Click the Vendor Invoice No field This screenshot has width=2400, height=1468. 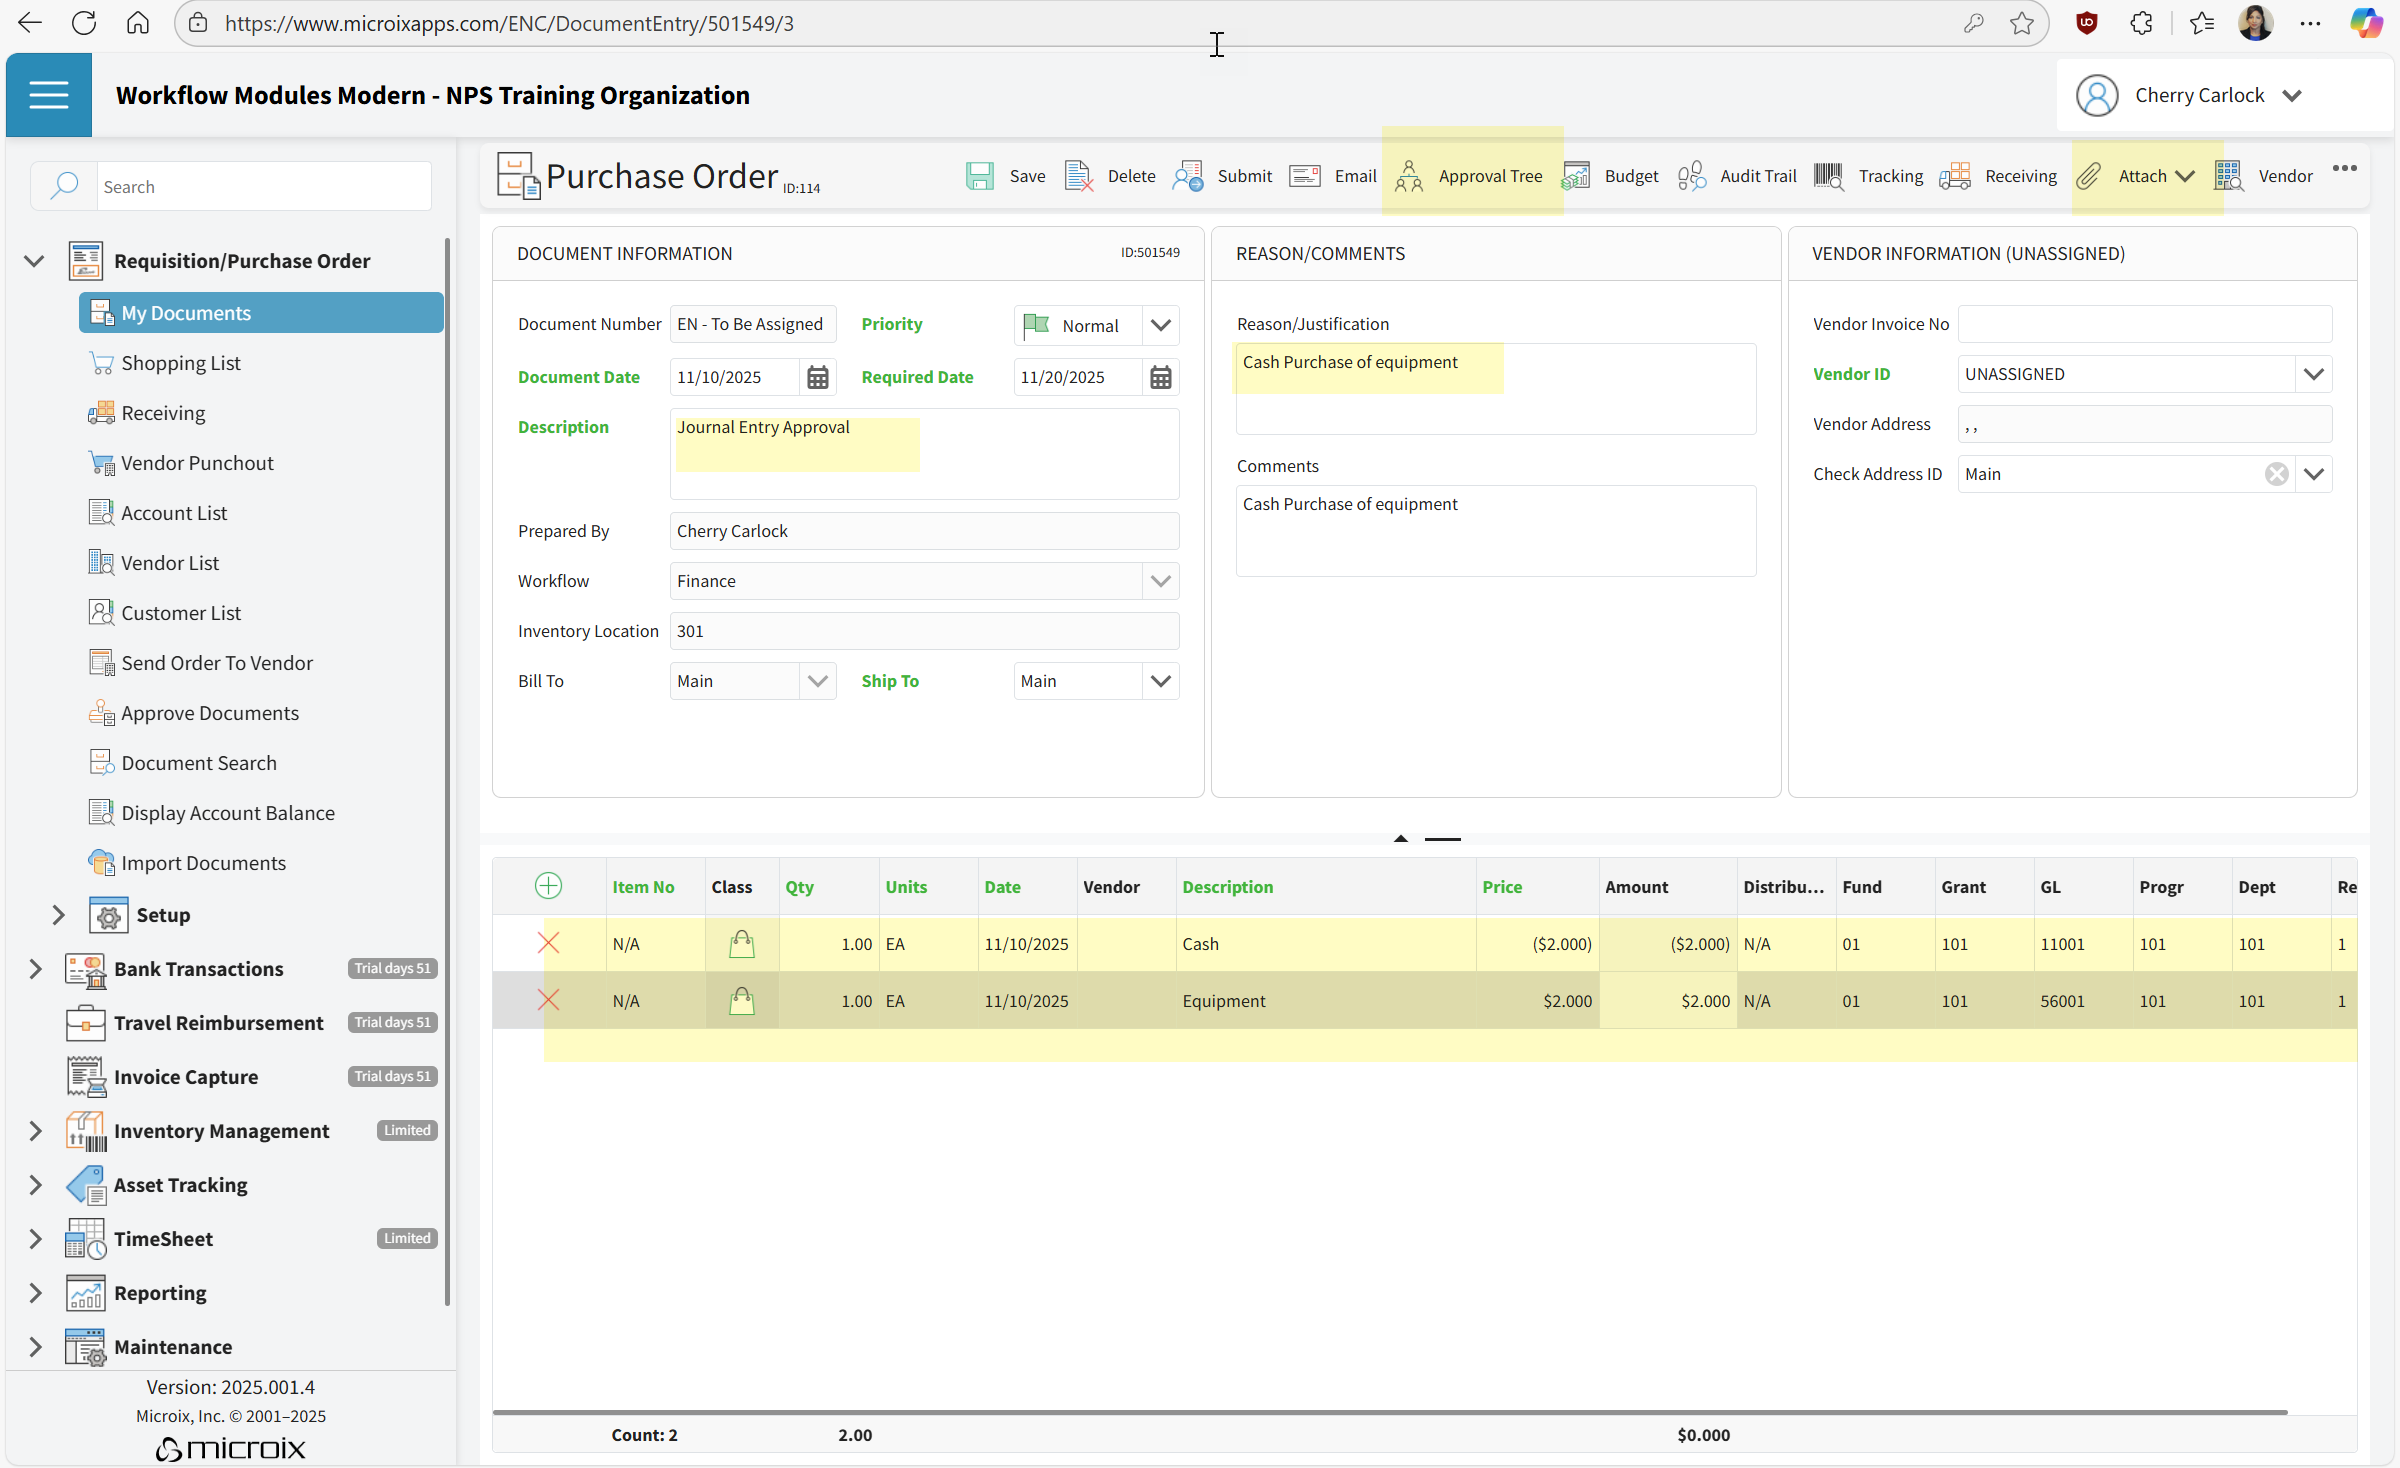(2144, 324)
